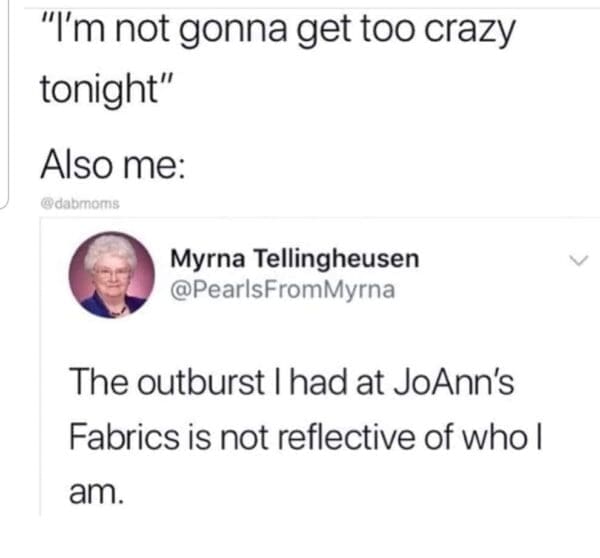Visit the @PearlsFromMyrna handle
The width and height of the screenshot is (600, 558).
pyautogui.click(x=282, y=290)
